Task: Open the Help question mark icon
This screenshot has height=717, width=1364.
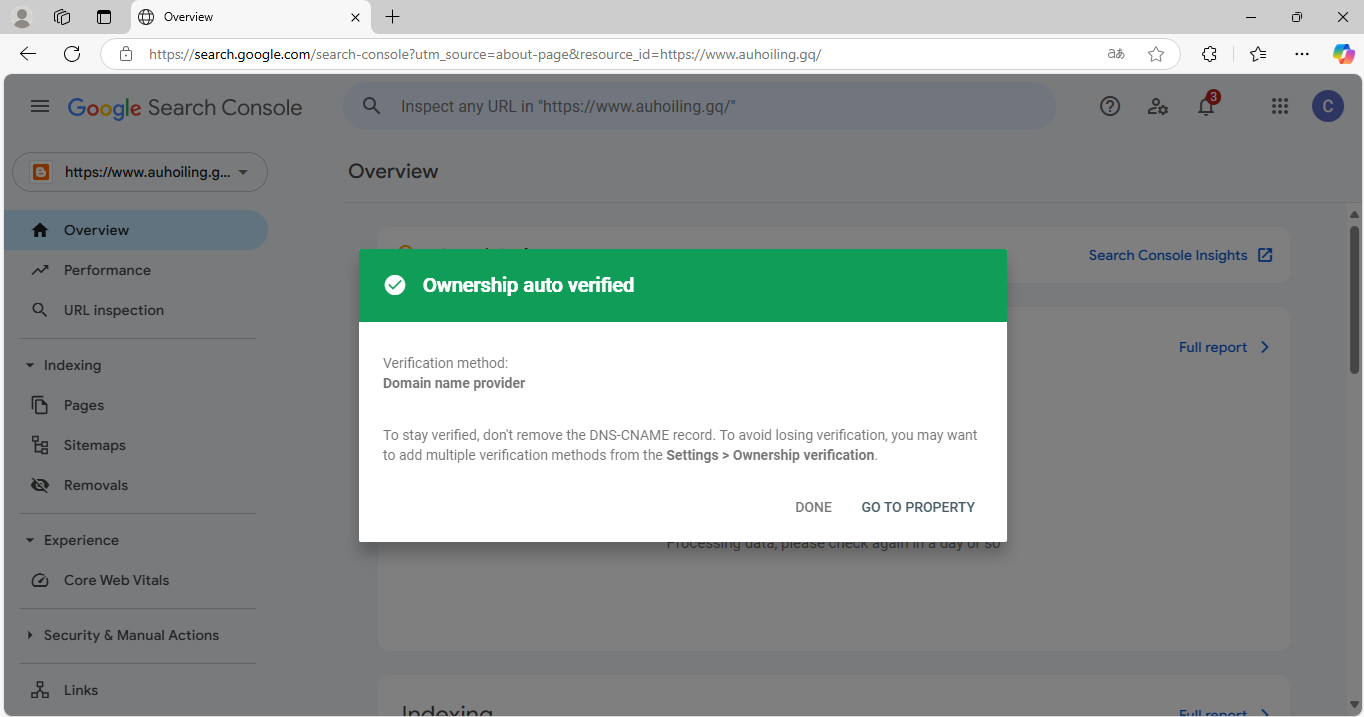Action: 1110,106
